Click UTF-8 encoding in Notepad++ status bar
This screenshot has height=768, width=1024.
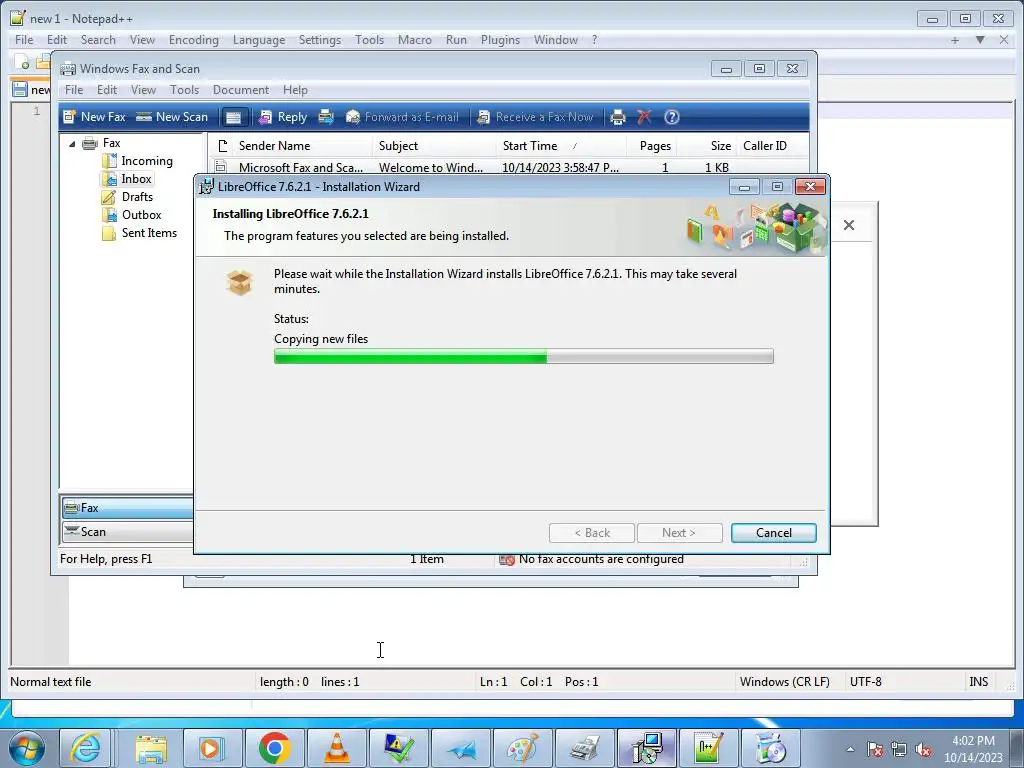tap(865, 682)
